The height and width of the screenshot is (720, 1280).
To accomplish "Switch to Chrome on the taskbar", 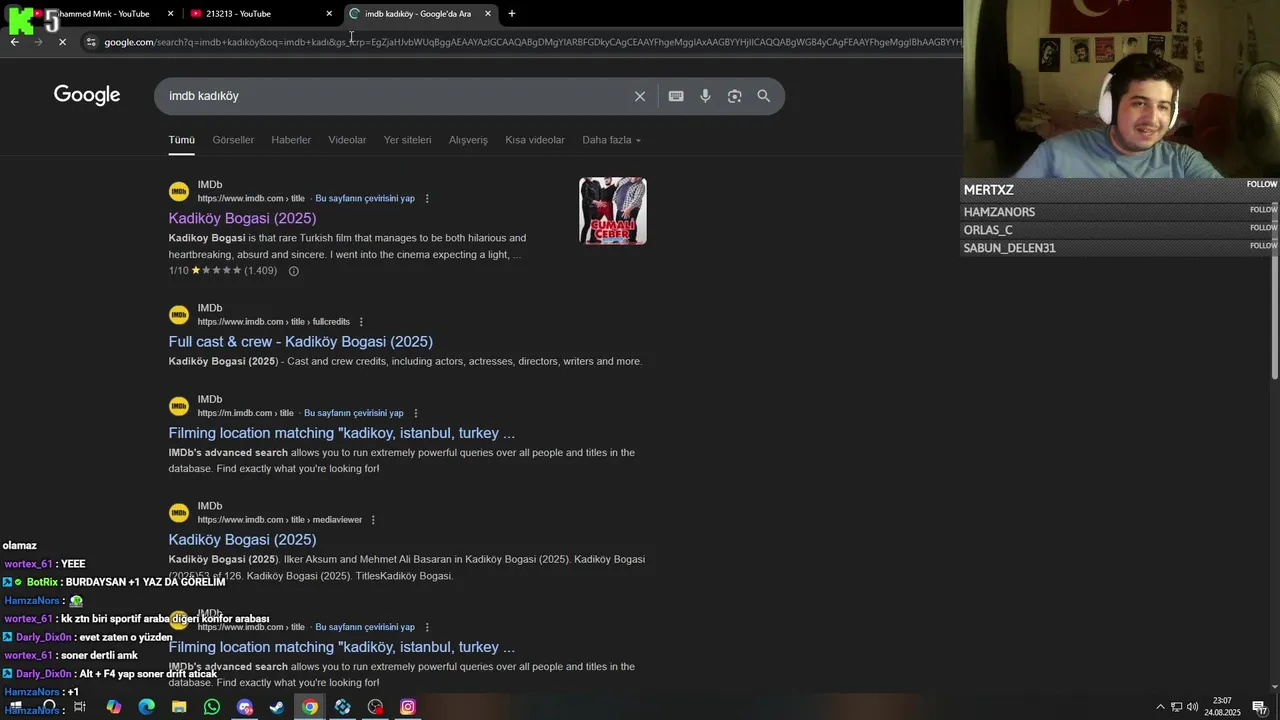I will tap(310, 707).
